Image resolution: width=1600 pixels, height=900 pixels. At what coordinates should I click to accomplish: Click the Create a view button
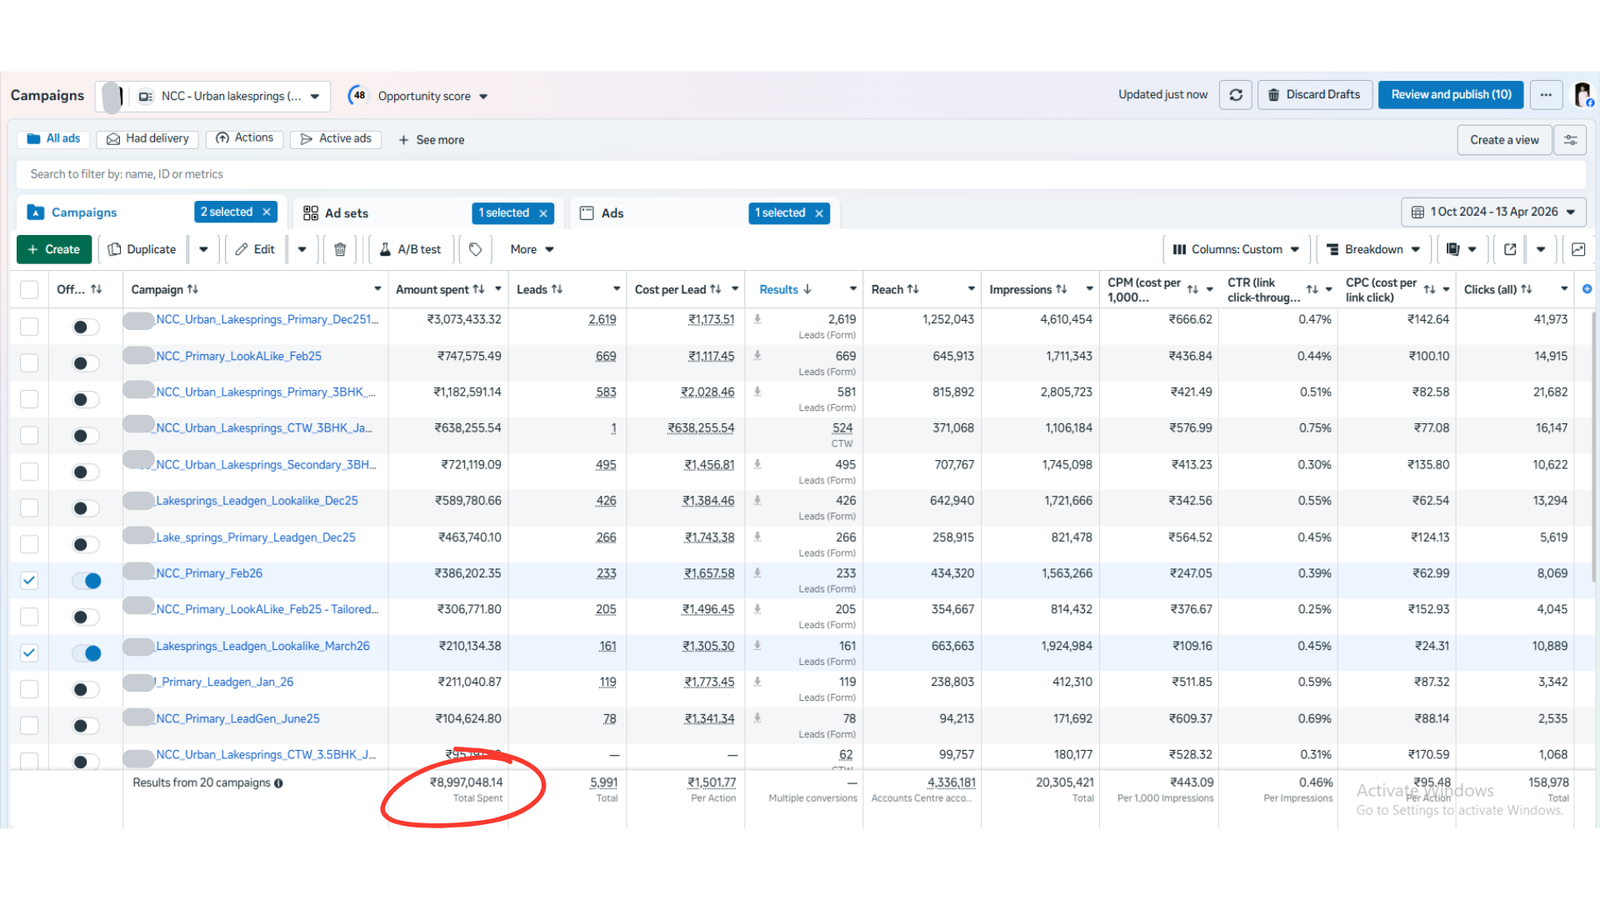[x=1504, y=140]
